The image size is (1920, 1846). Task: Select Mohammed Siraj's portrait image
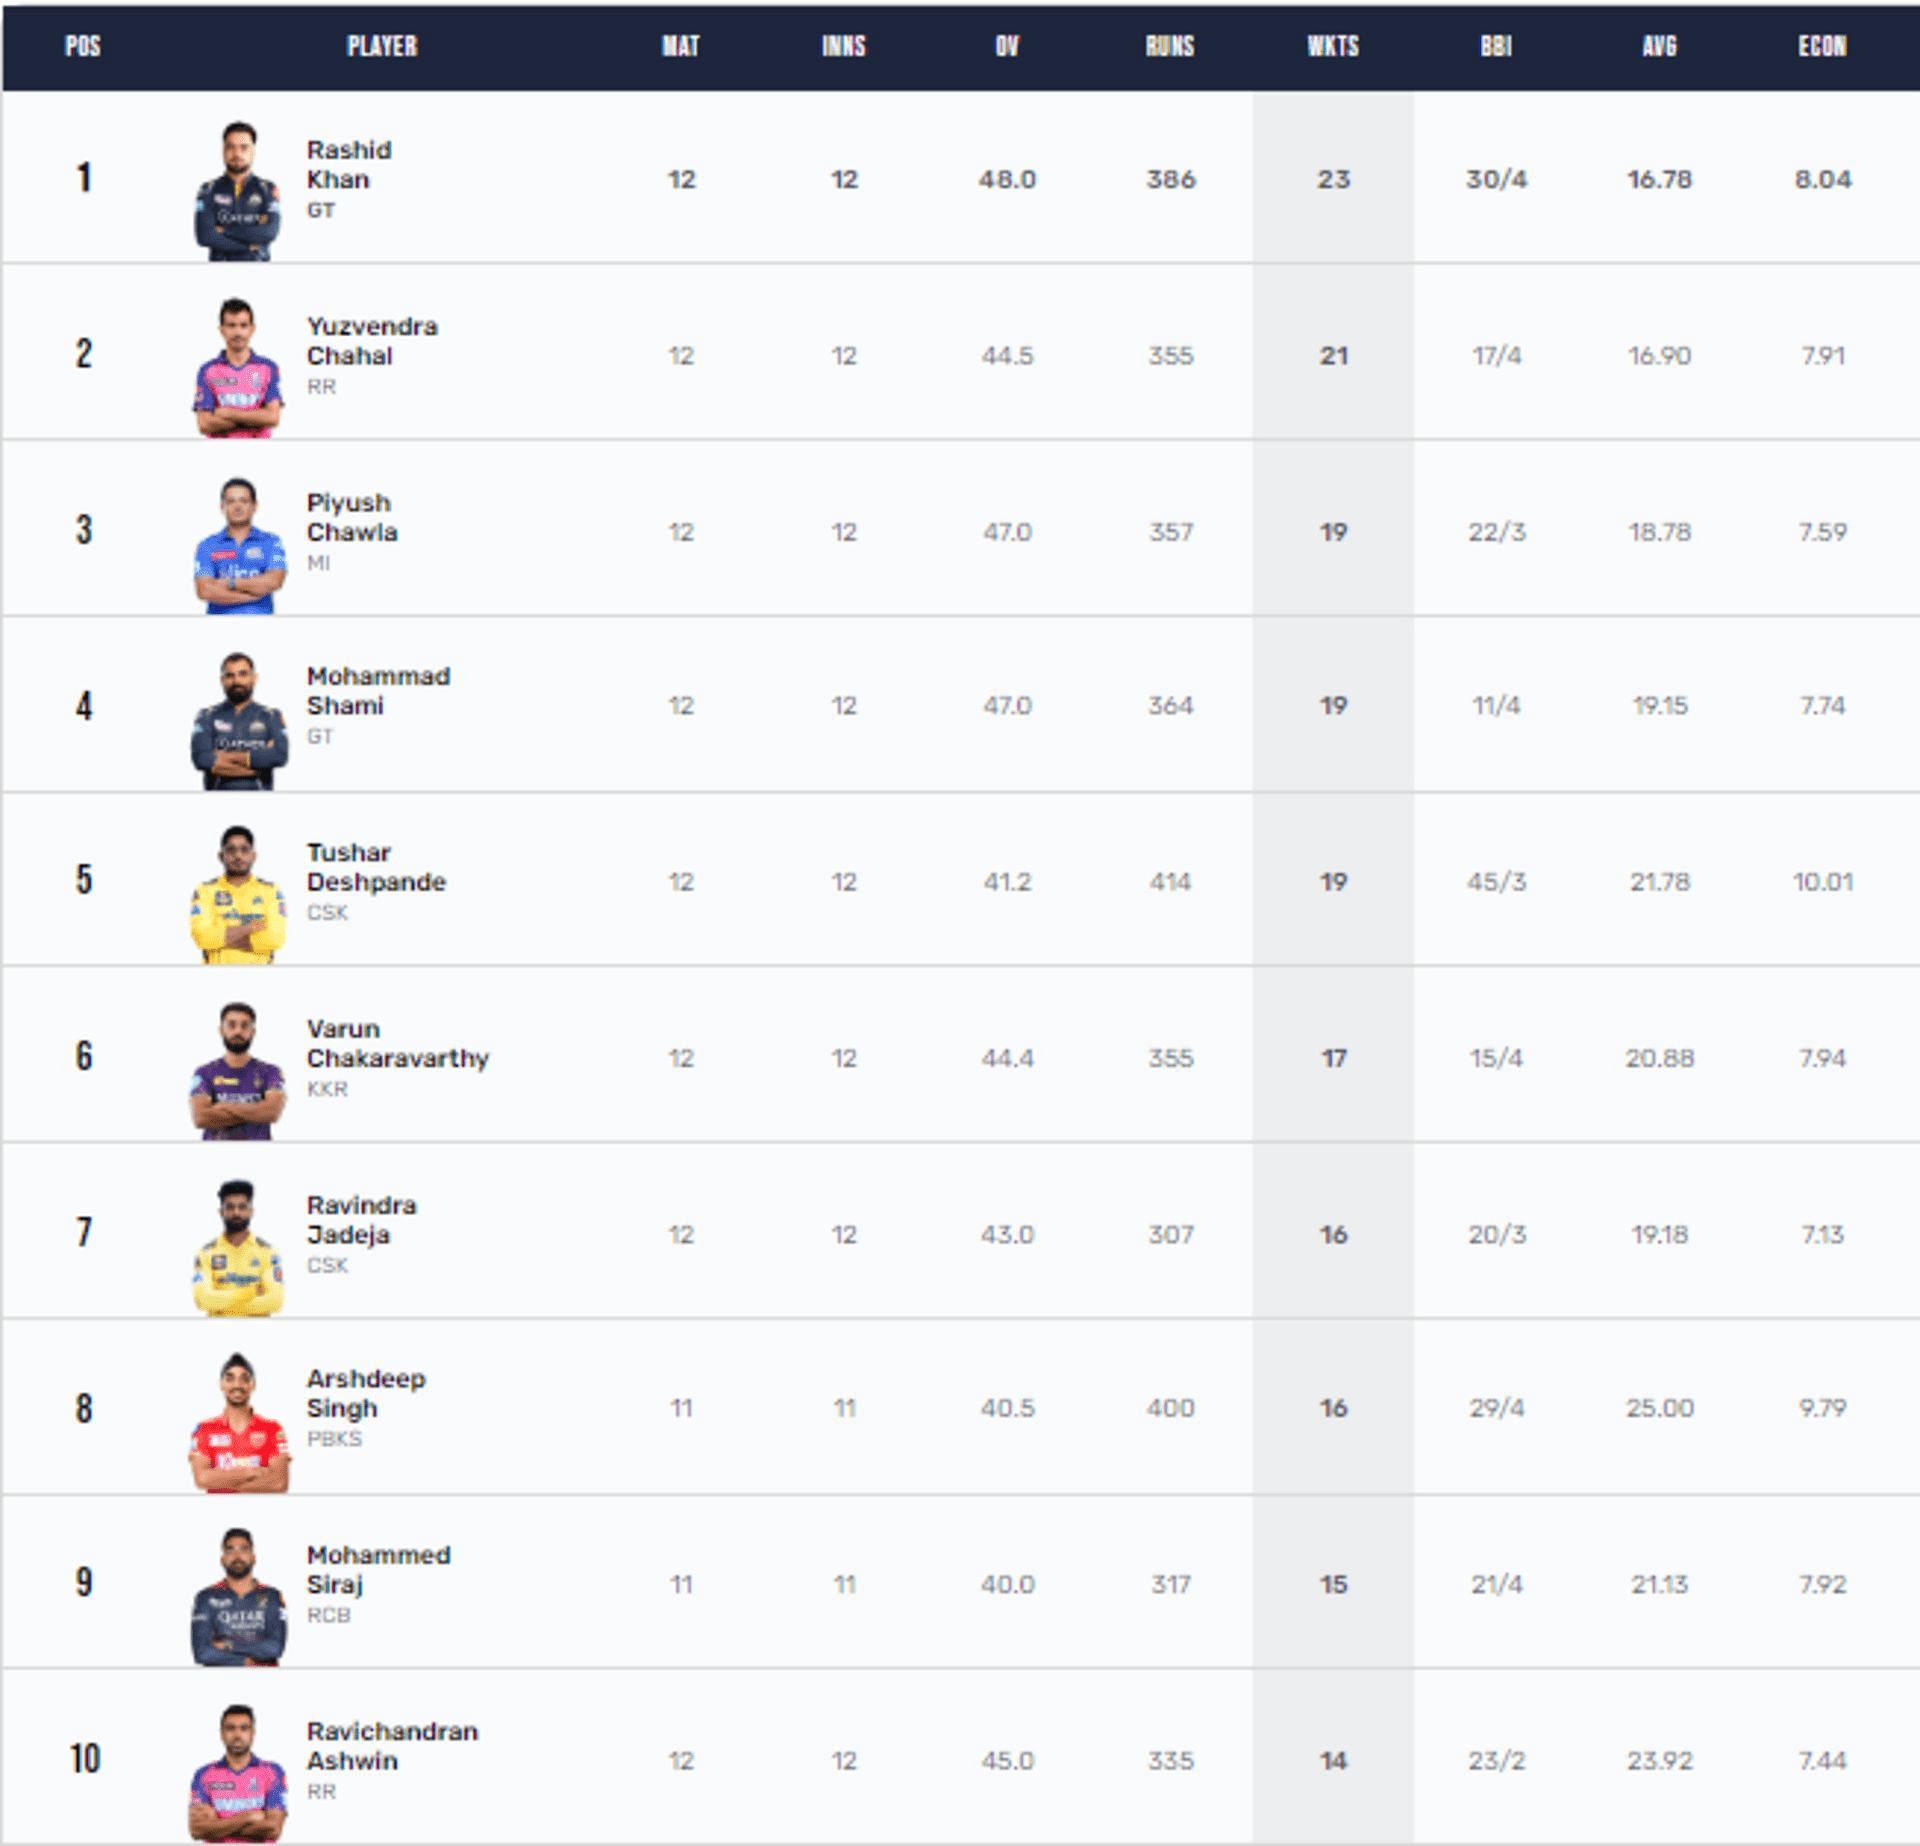(238, 1597)
